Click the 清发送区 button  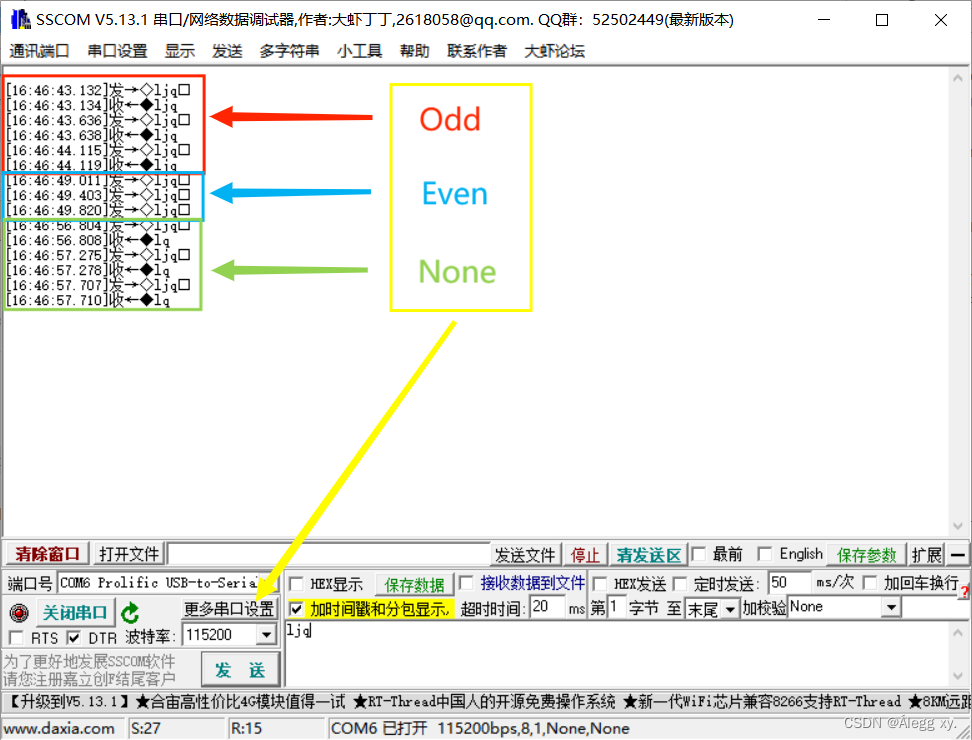pyautogui.click(x=649, y=555)
